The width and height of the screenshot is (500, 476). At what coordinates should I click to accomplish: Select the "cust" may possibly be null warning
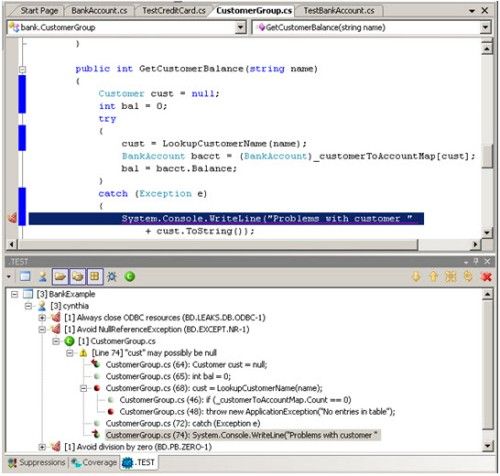click(154, 353)
